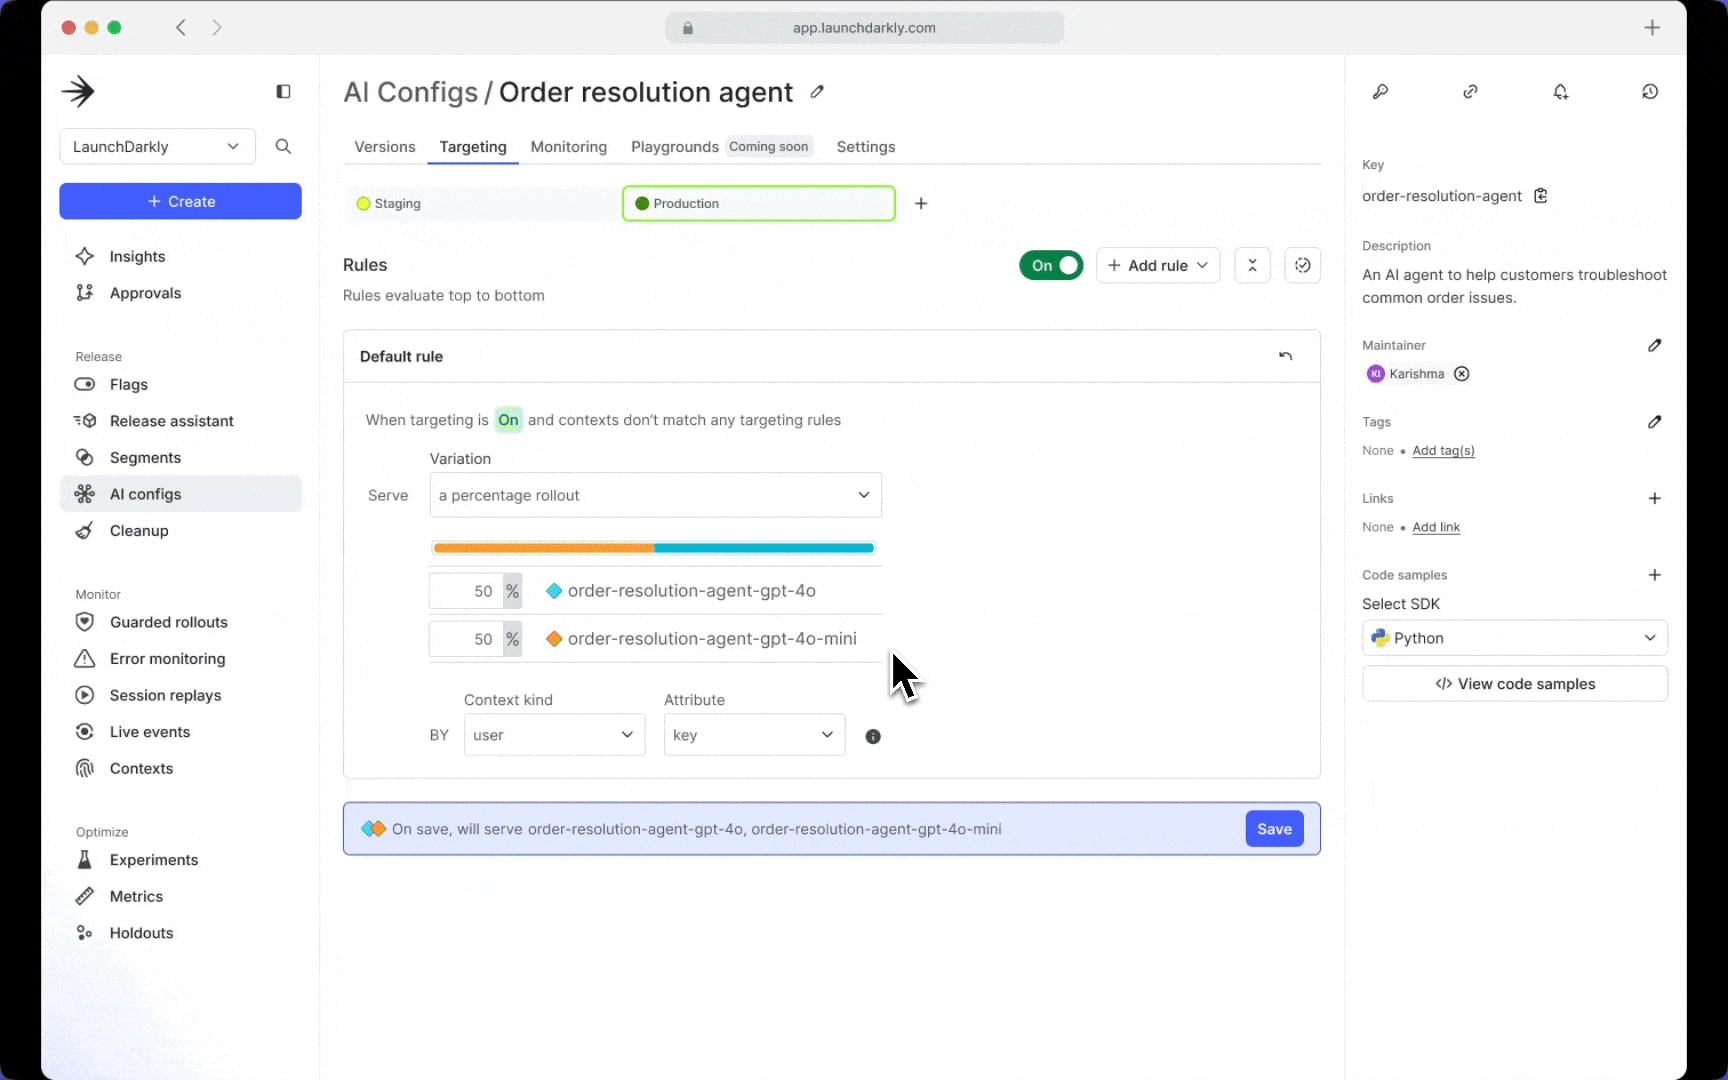Choose SDK from Python dropdown

pos(1514,638)
